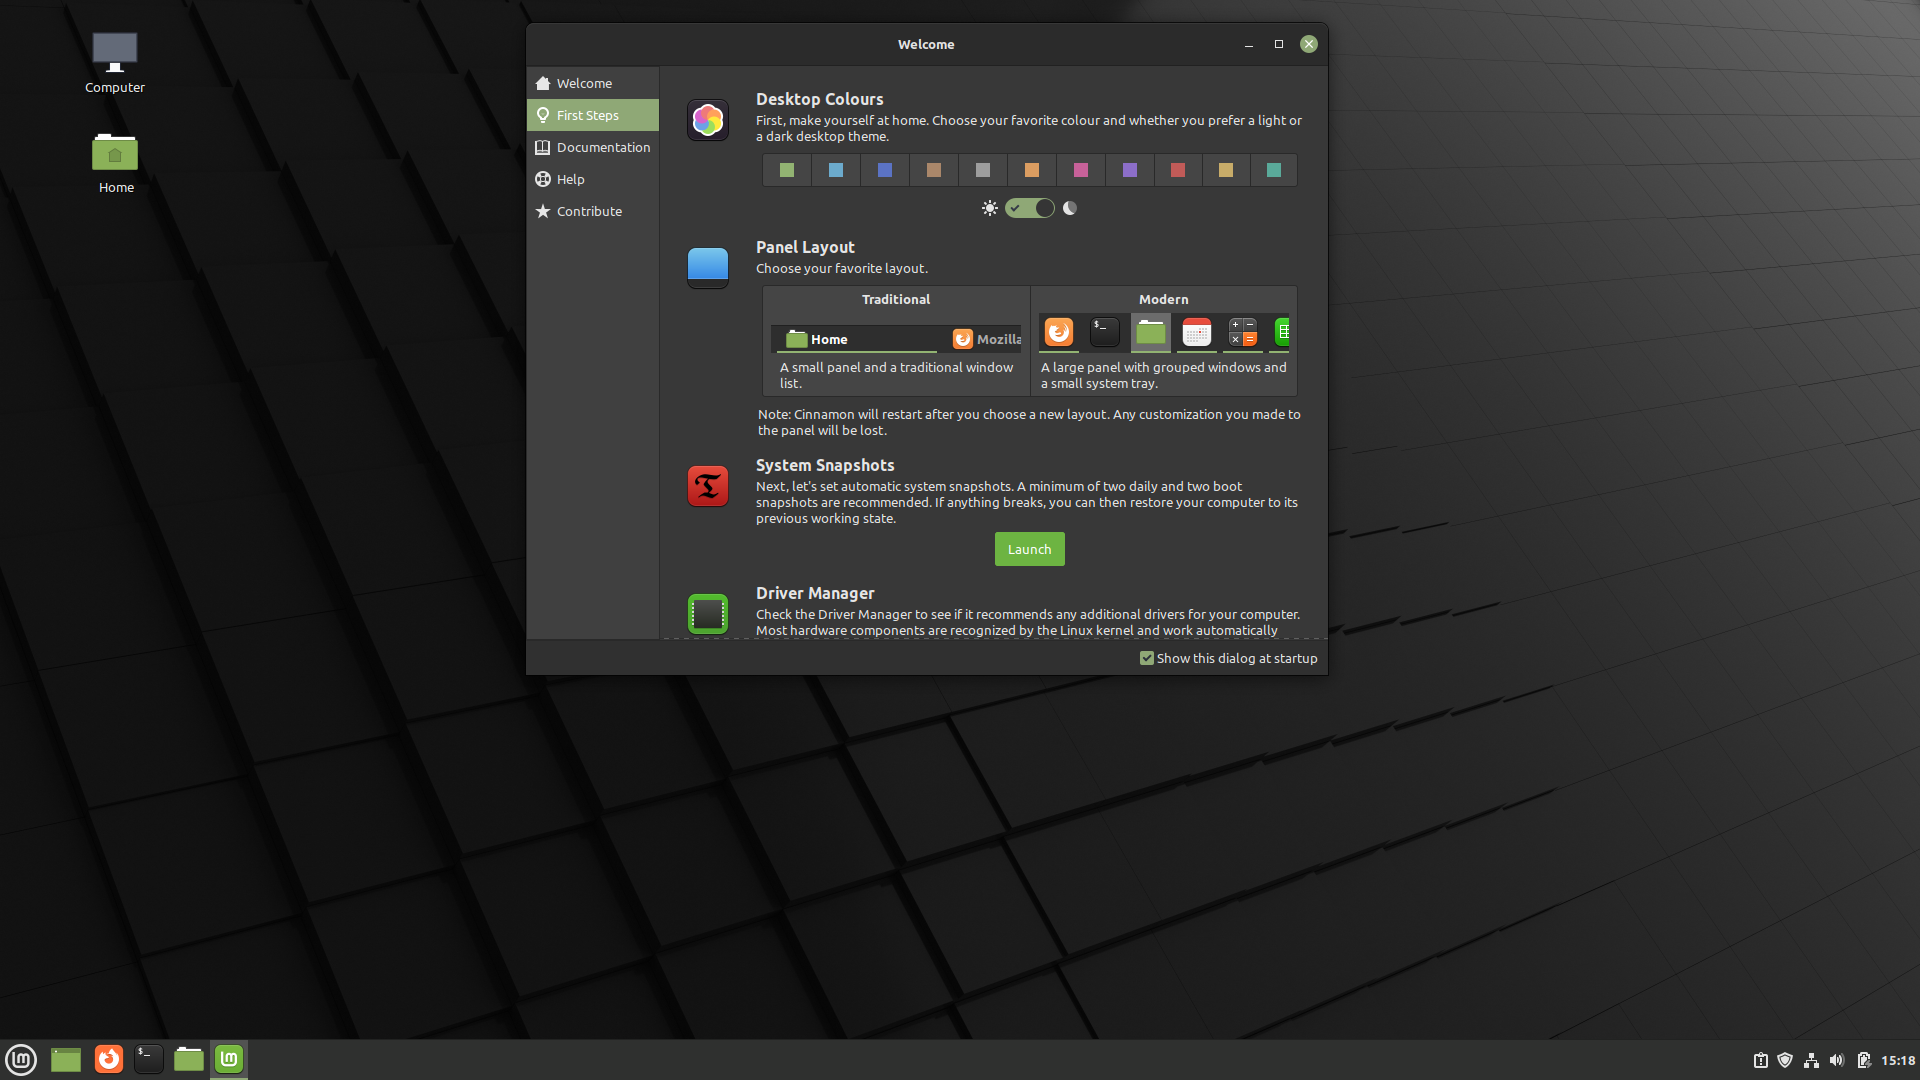Launch Firefox from the taskbar

(108, 1059)
